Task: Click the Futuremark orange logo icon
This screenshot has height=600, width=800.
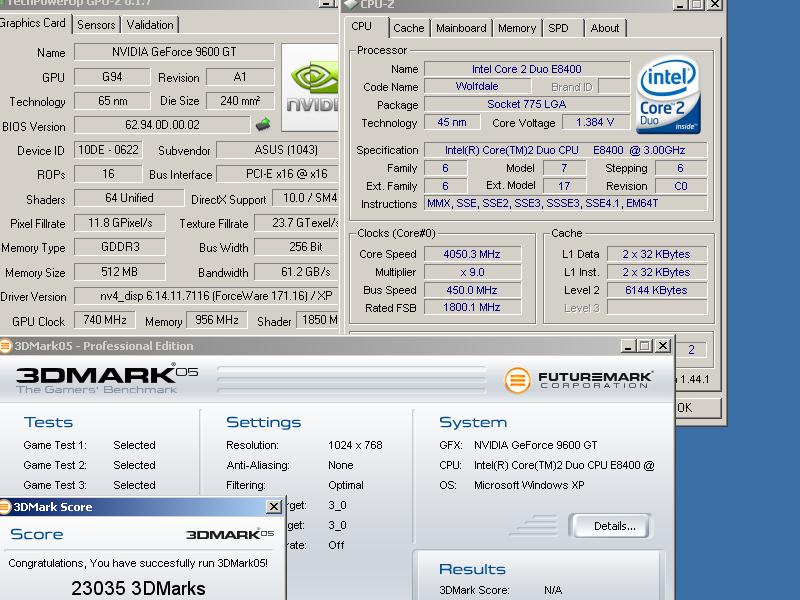Action: pos(517,380)
